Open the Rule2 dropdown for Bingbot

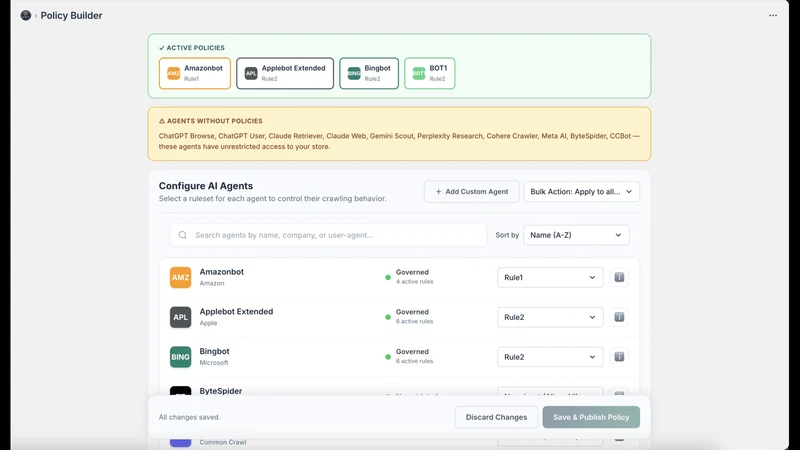(x=550, y=357)
